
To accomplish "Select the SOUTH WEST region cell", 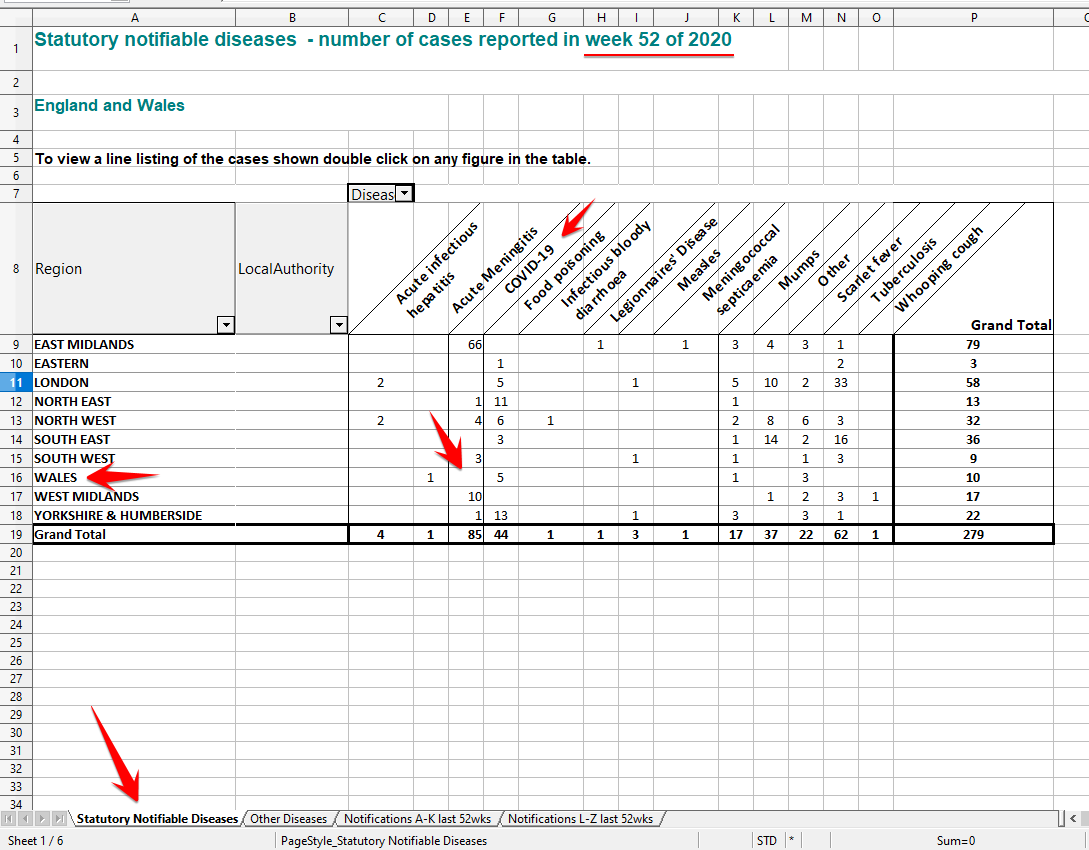I will [74, 458].
